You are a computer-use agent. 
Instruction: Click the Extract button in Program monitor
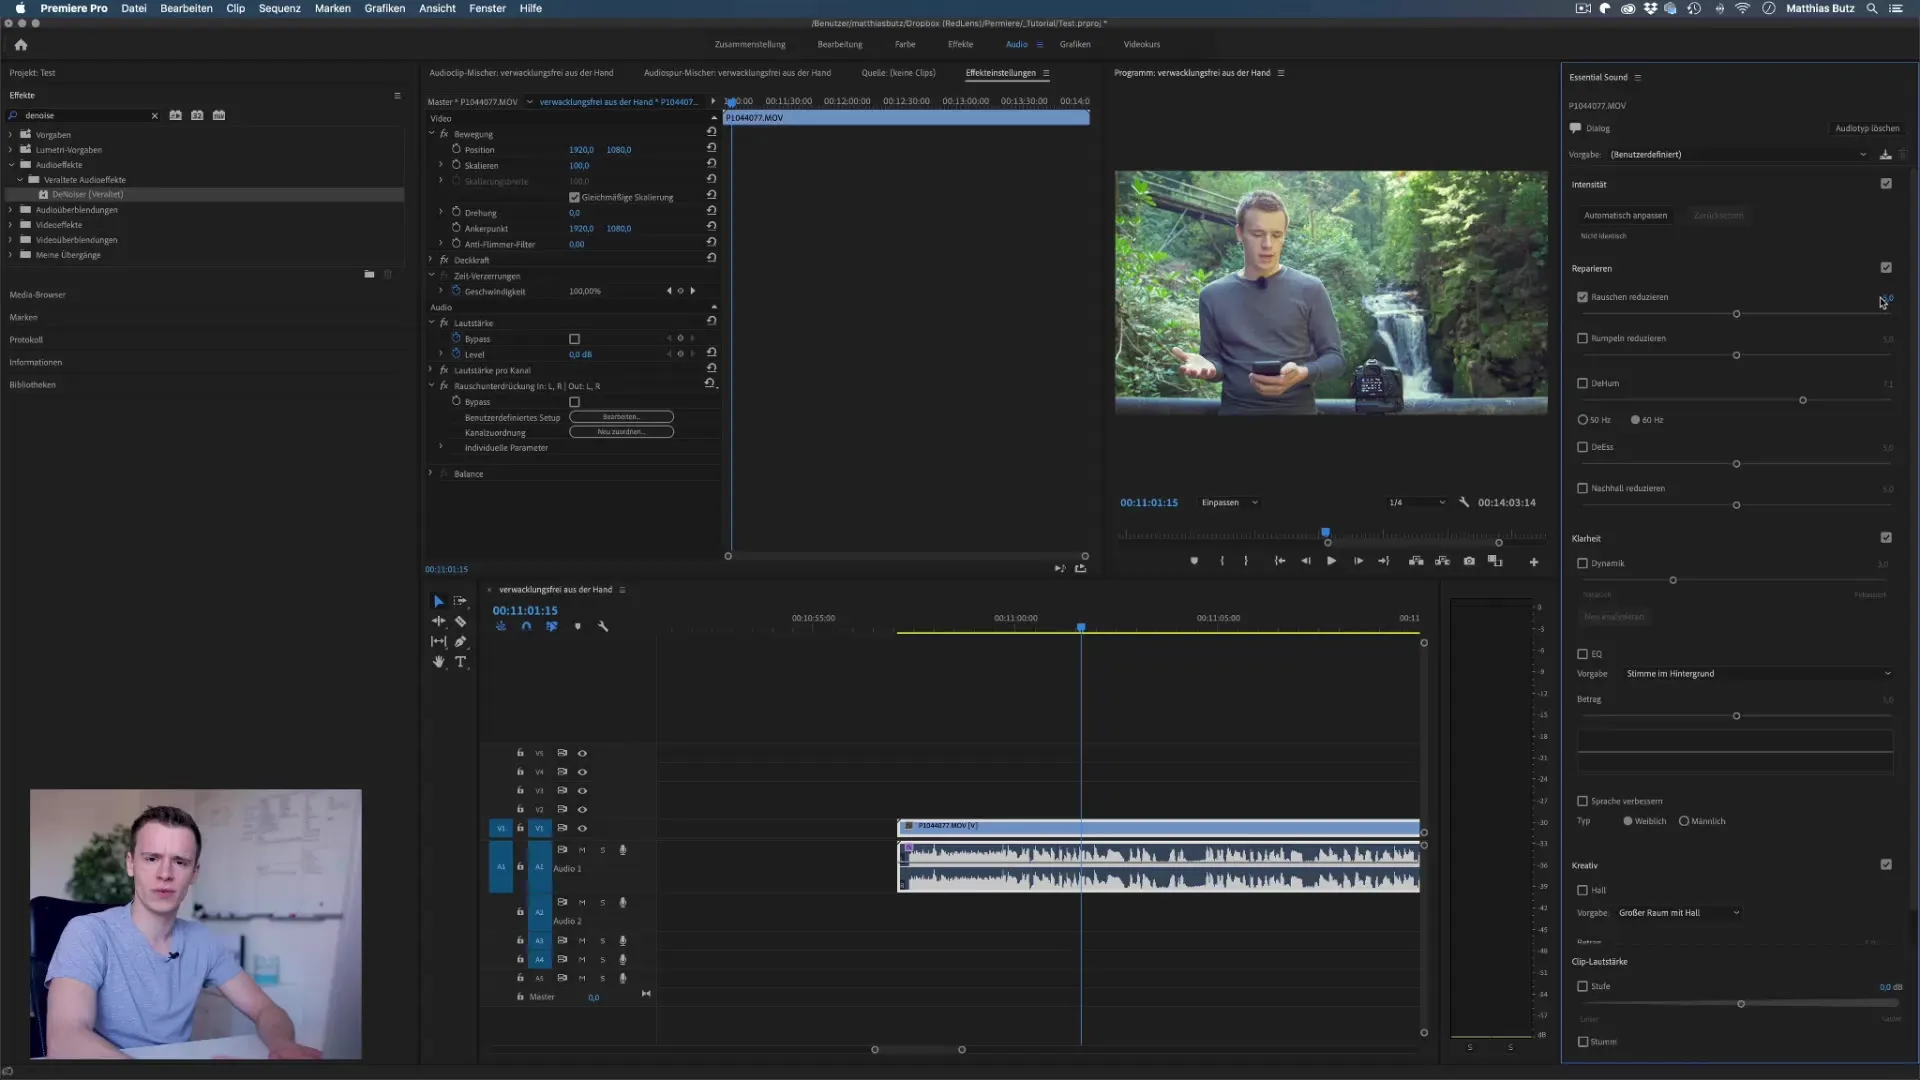pos(1442,561)
